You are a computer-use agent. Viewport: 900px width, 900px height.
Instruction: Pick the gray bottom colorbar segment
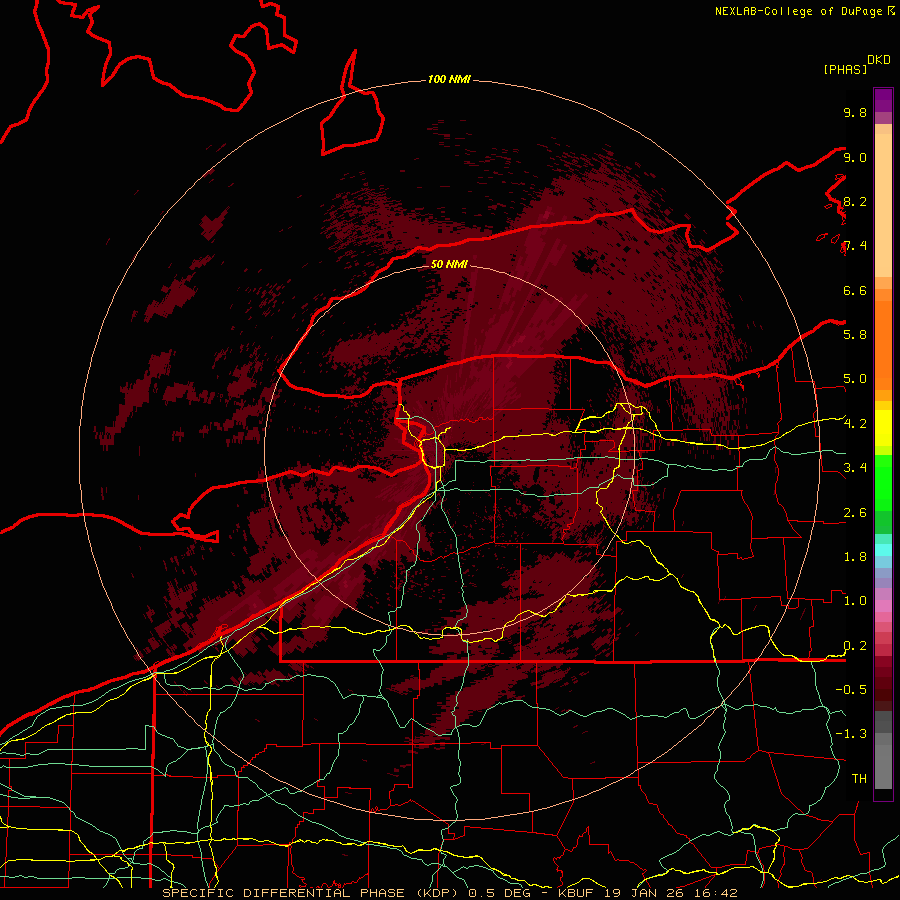(883, 768)
